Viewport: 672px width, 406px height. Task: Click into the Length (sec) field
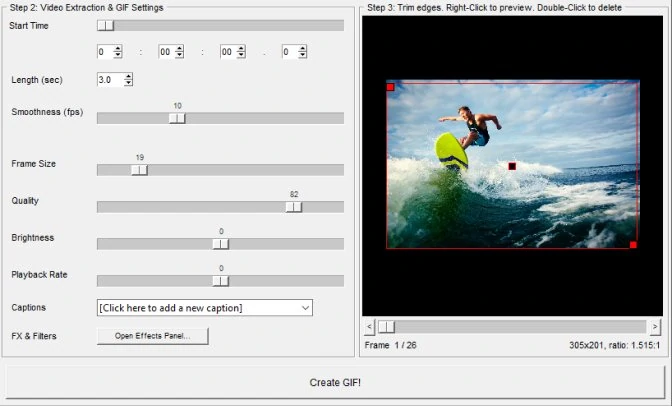(x=111, y=80)
